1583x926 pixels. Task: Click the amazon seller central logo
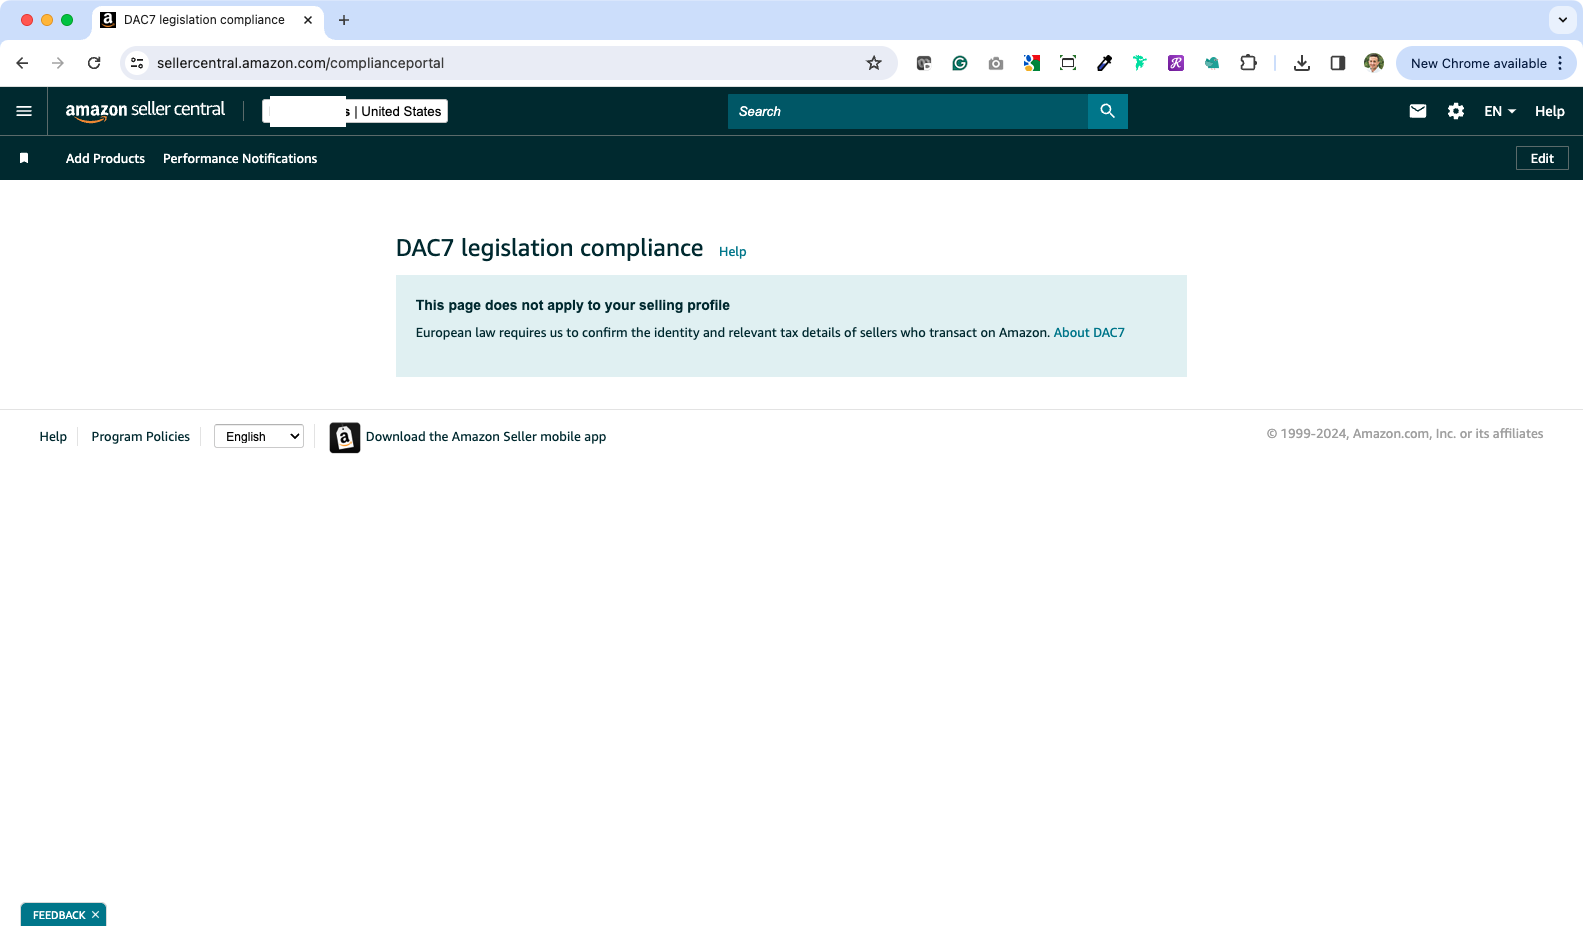click(145, 110)
